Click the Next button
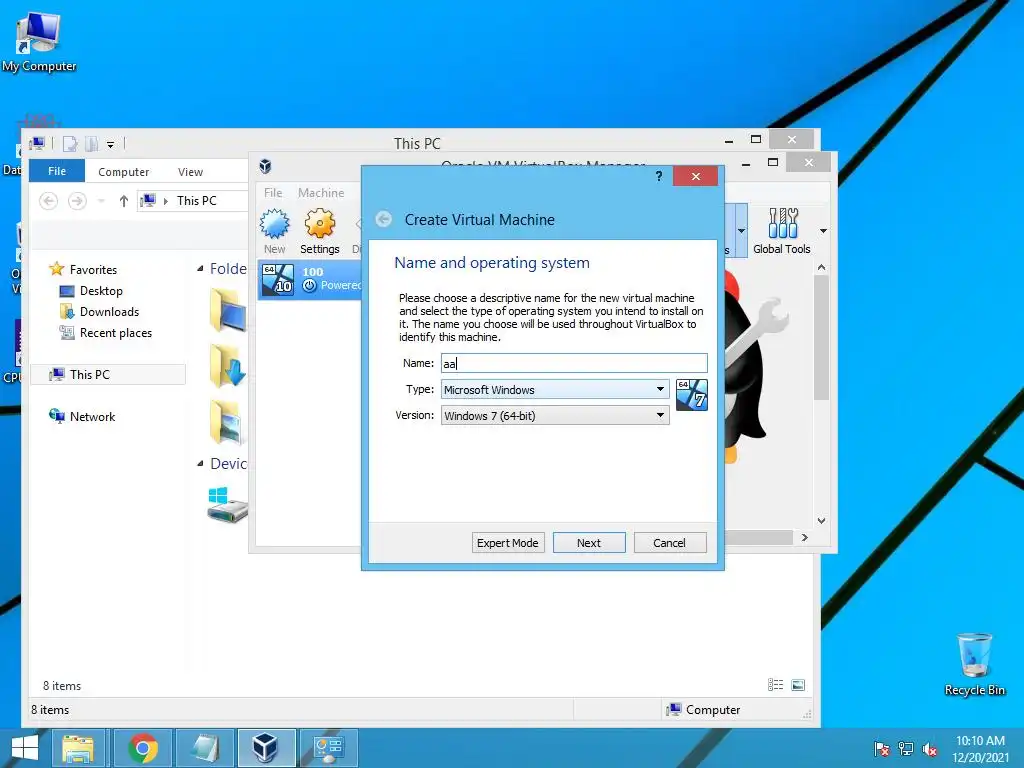 click(x=589, y=543)
